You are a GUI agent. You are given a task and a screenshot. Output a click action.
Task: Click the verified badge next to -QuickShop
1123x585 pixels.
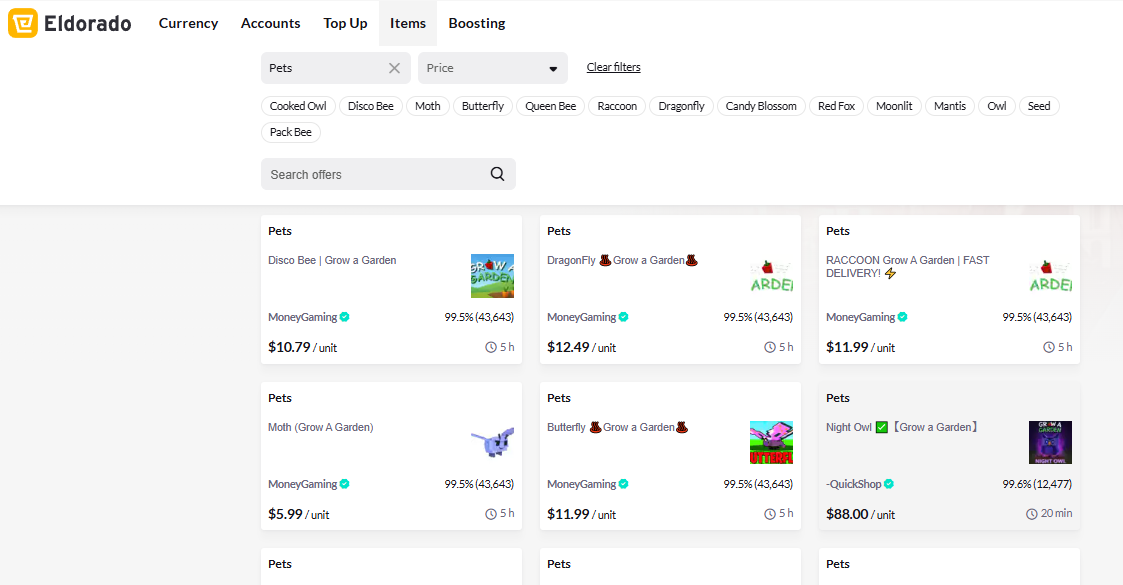point(889,484)
